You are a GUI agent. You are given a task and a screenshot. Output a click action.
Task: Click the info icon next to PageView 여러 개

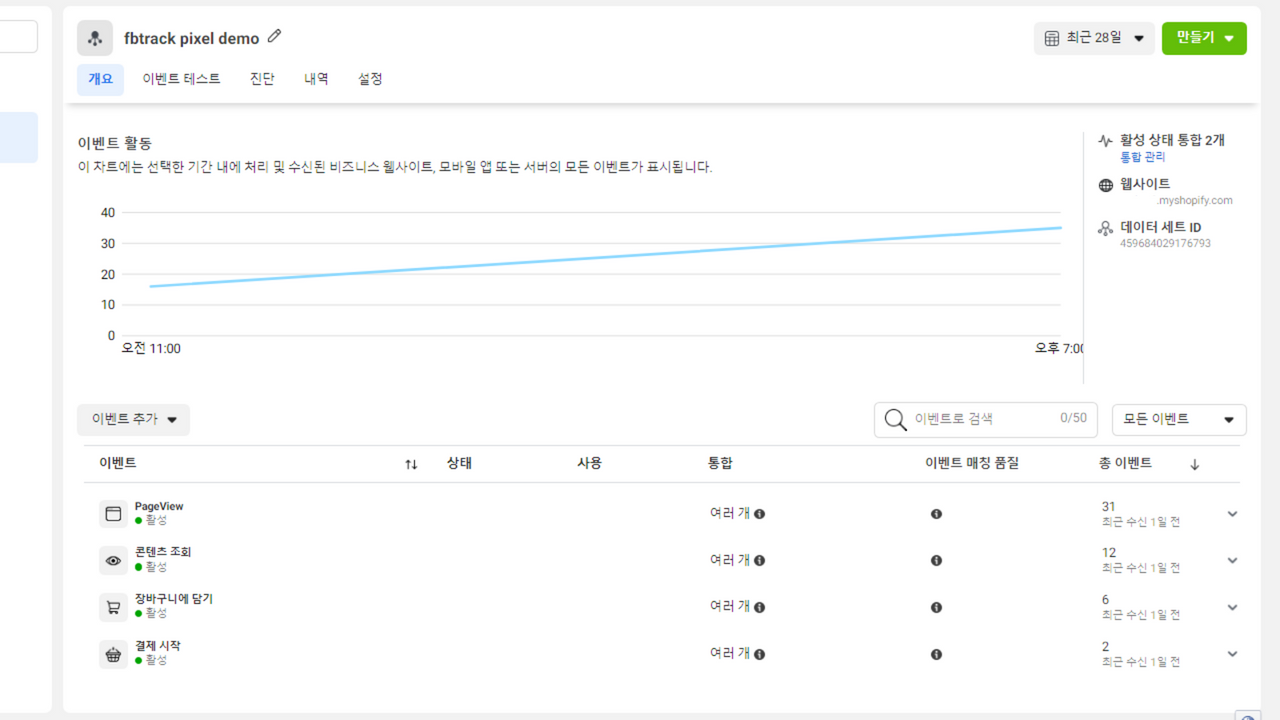pyautogui.click(x=760, y=514)
